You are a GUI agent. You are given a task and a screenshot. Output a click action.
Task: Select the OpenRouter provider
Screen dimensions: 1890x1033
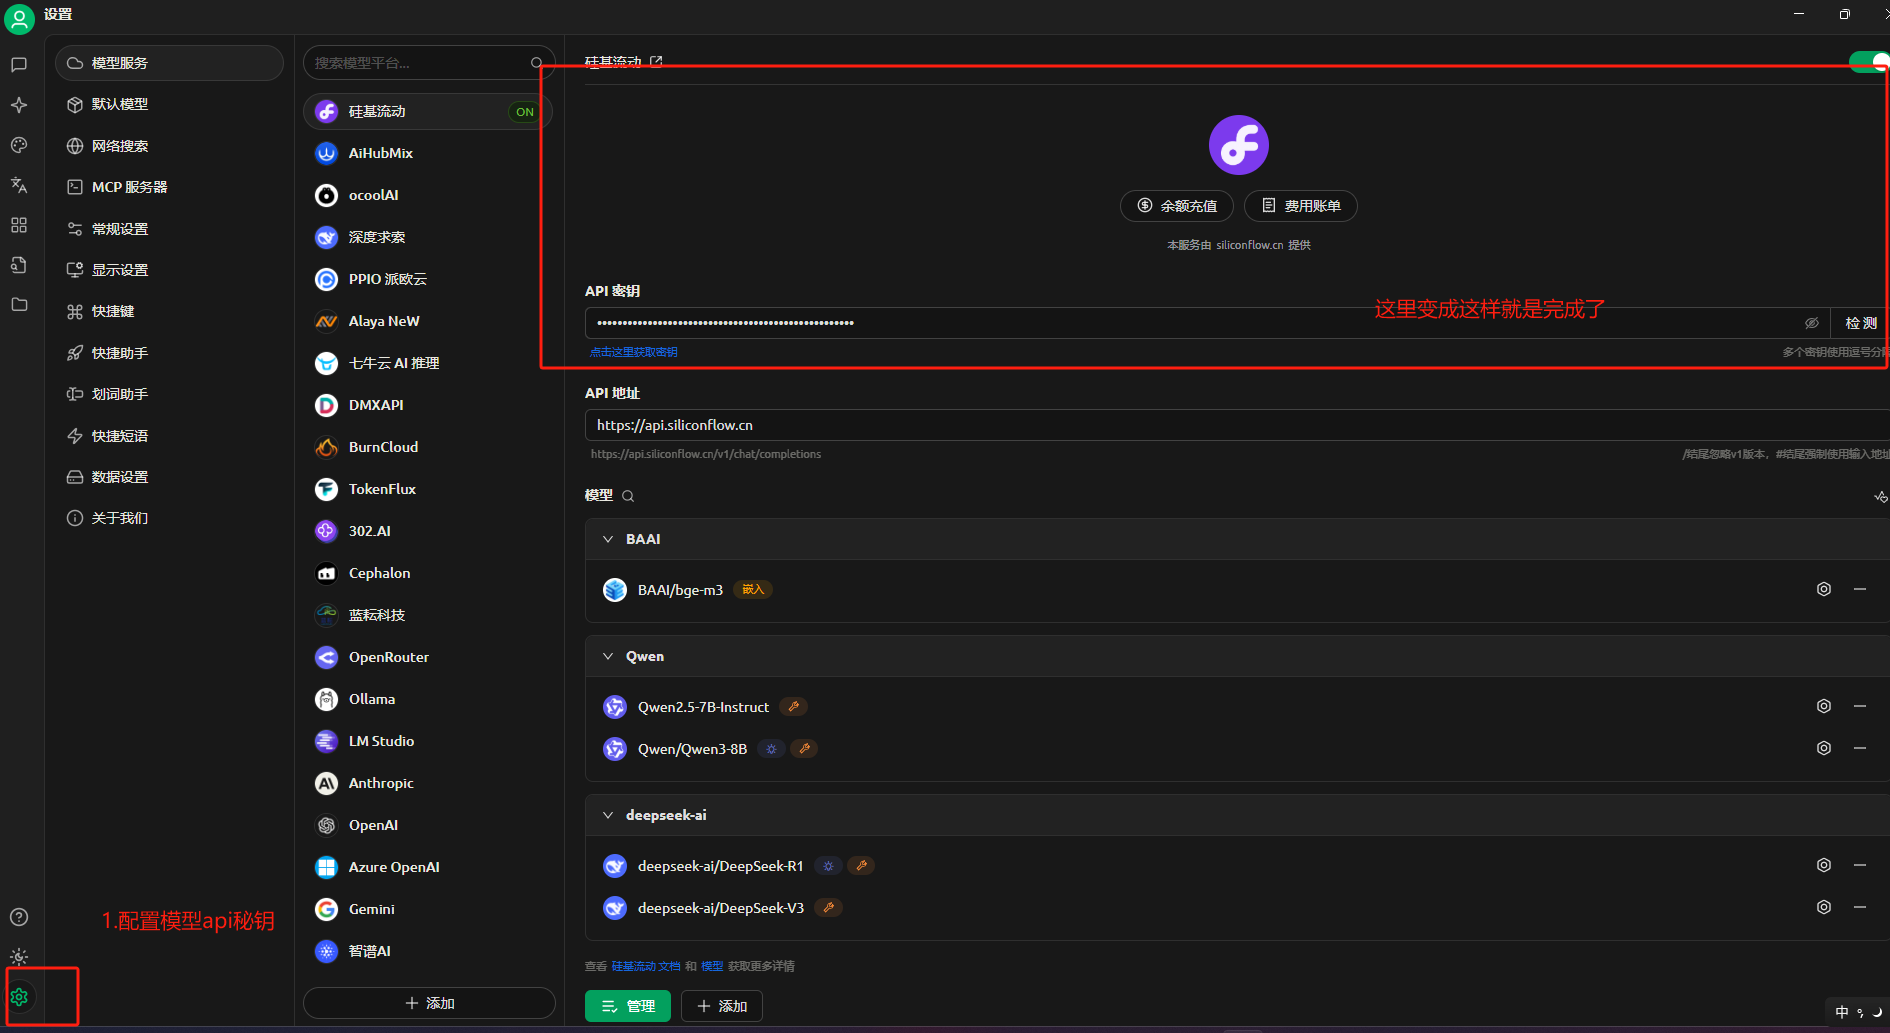tap(427, 657)
